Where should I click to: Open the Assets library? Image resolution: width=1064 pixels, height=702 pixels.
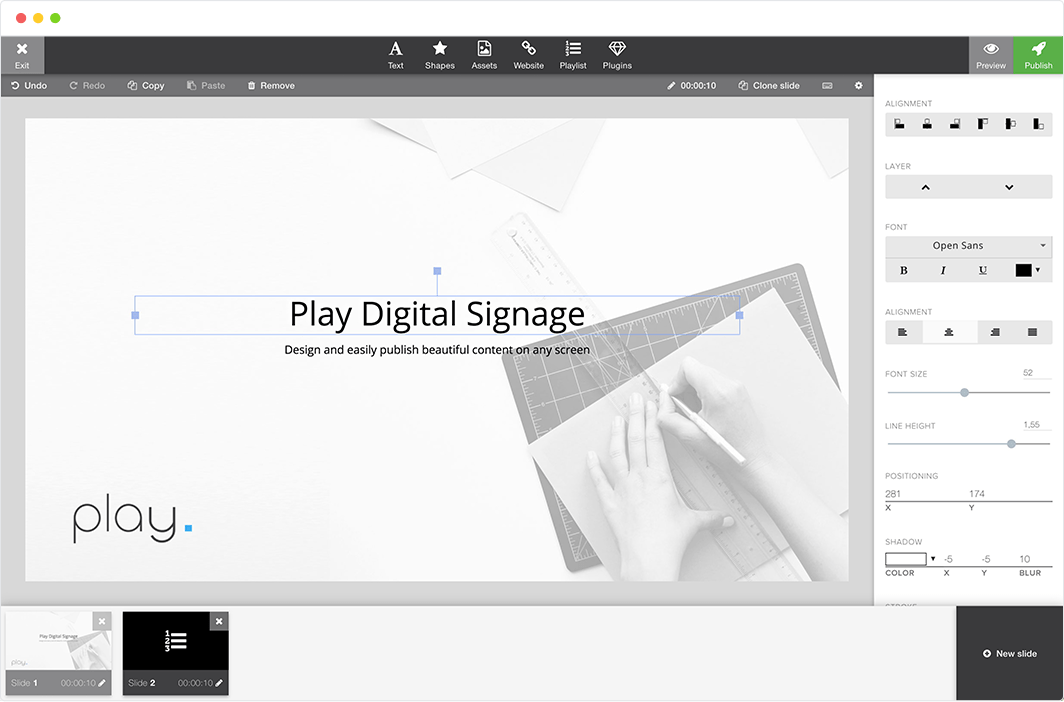(x=484, y=55)
